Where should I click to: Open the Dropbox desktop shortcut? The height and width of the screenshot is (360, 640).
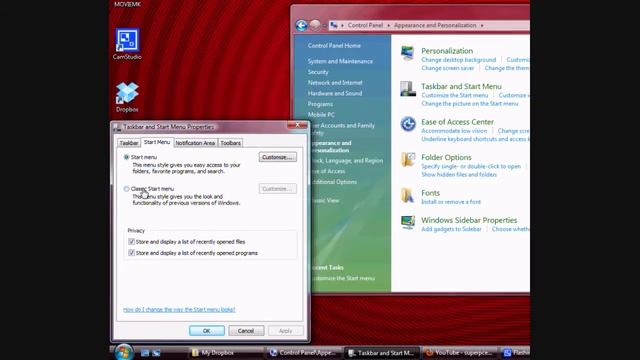127,97
